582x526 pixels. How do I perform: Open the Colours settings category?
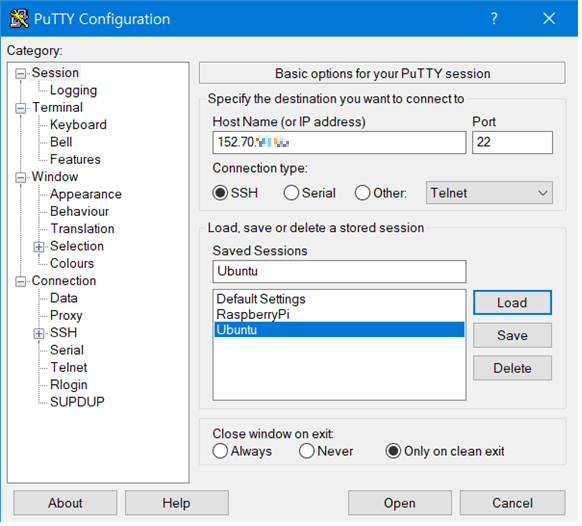[x=72, y=265]
